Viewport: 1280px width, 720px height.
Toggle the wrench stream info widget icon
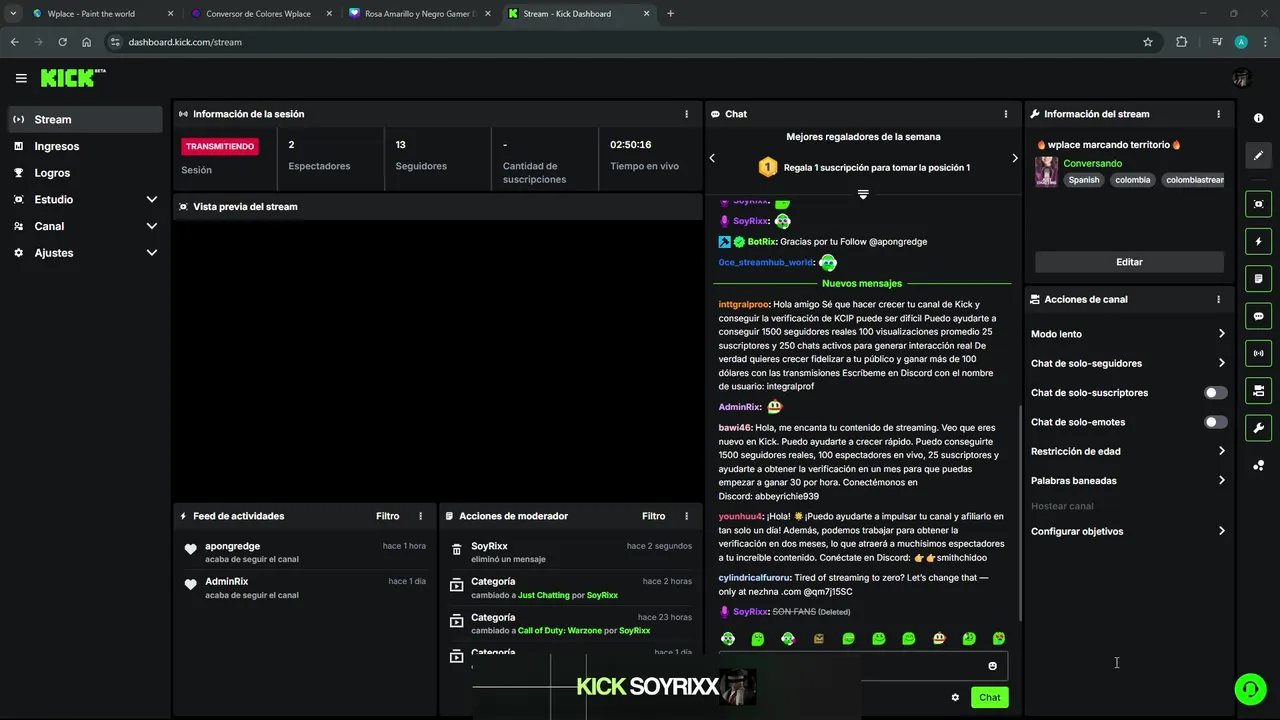click(1258, 428)
